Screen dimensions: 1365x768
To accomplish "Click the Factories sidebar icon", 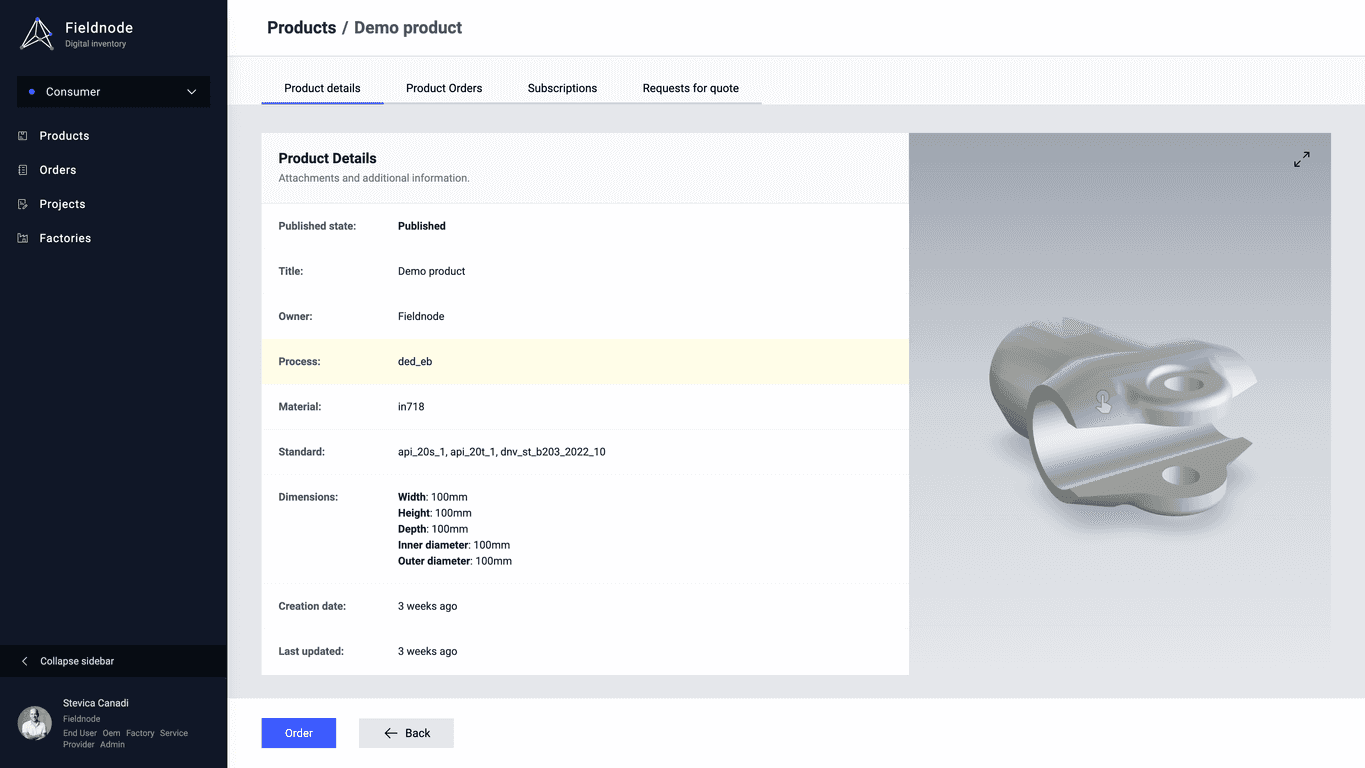I will [x=23, y=238].
